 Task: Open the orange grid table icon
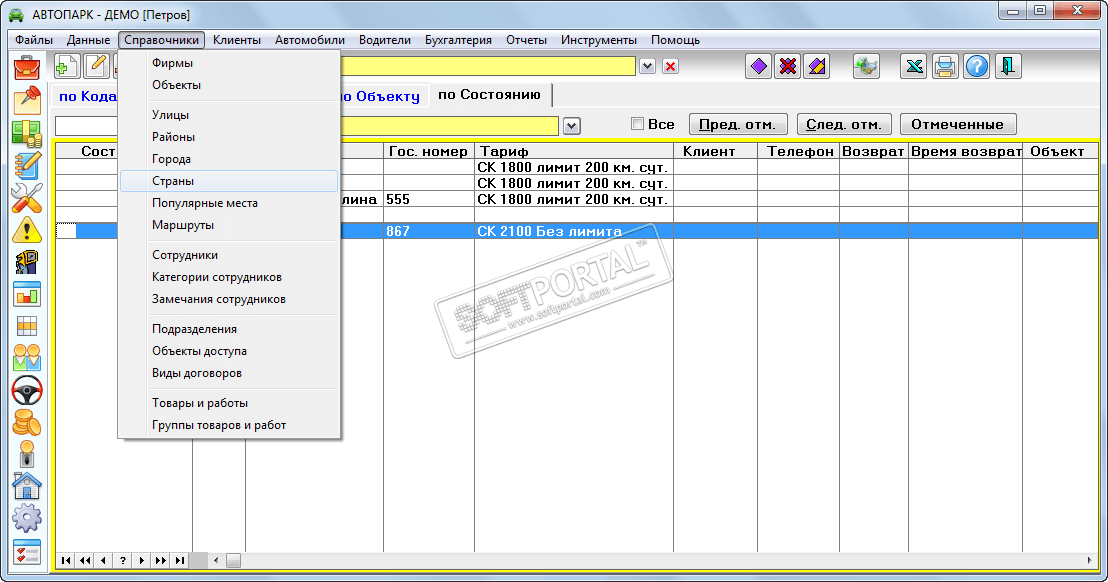[x=27, y=326]
